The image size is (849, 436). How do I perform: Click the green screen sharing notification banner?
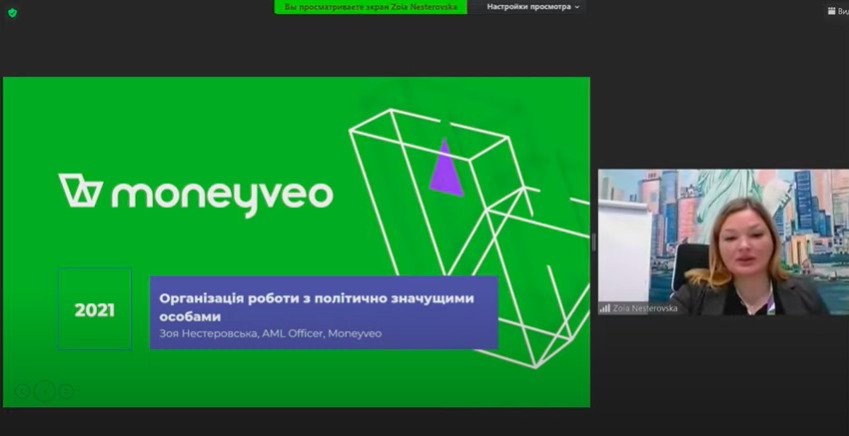(370, 7)
